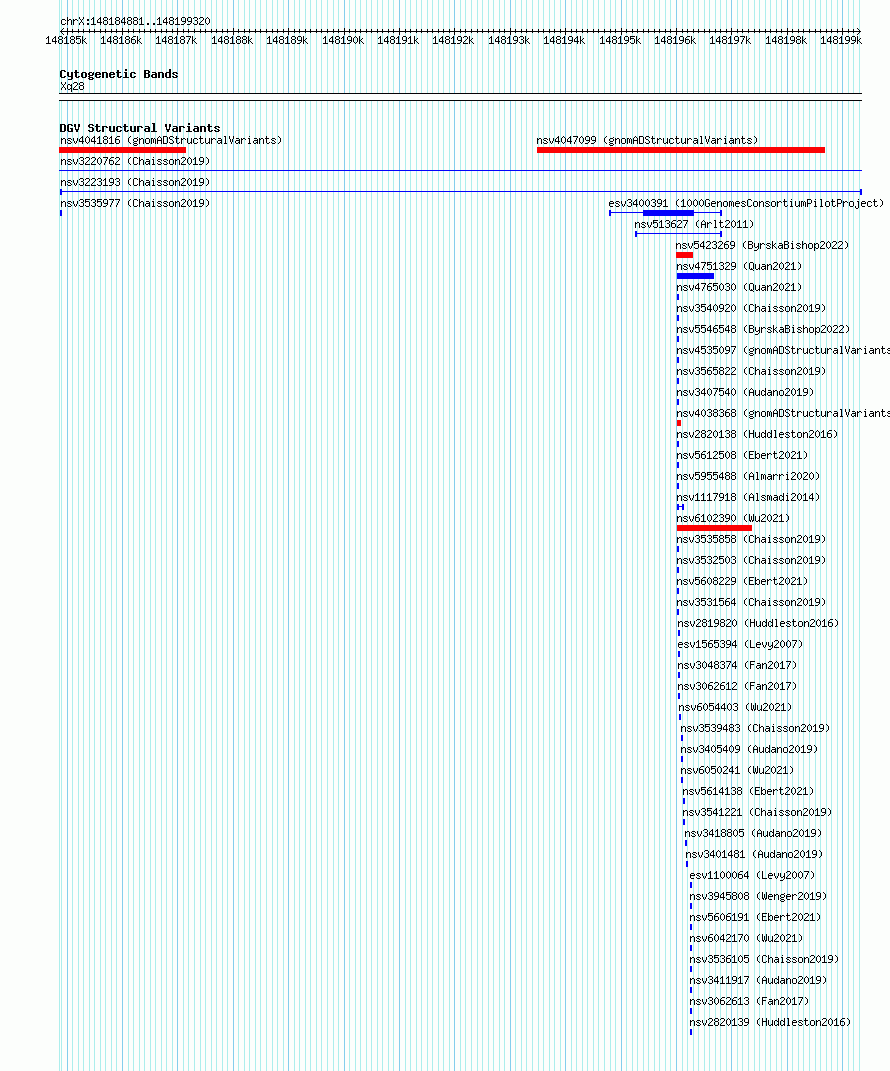Screen dimensions: 890x1071
Task: Select nsv513627 (Arlt2011) label
Action: (x=694, y=224)
